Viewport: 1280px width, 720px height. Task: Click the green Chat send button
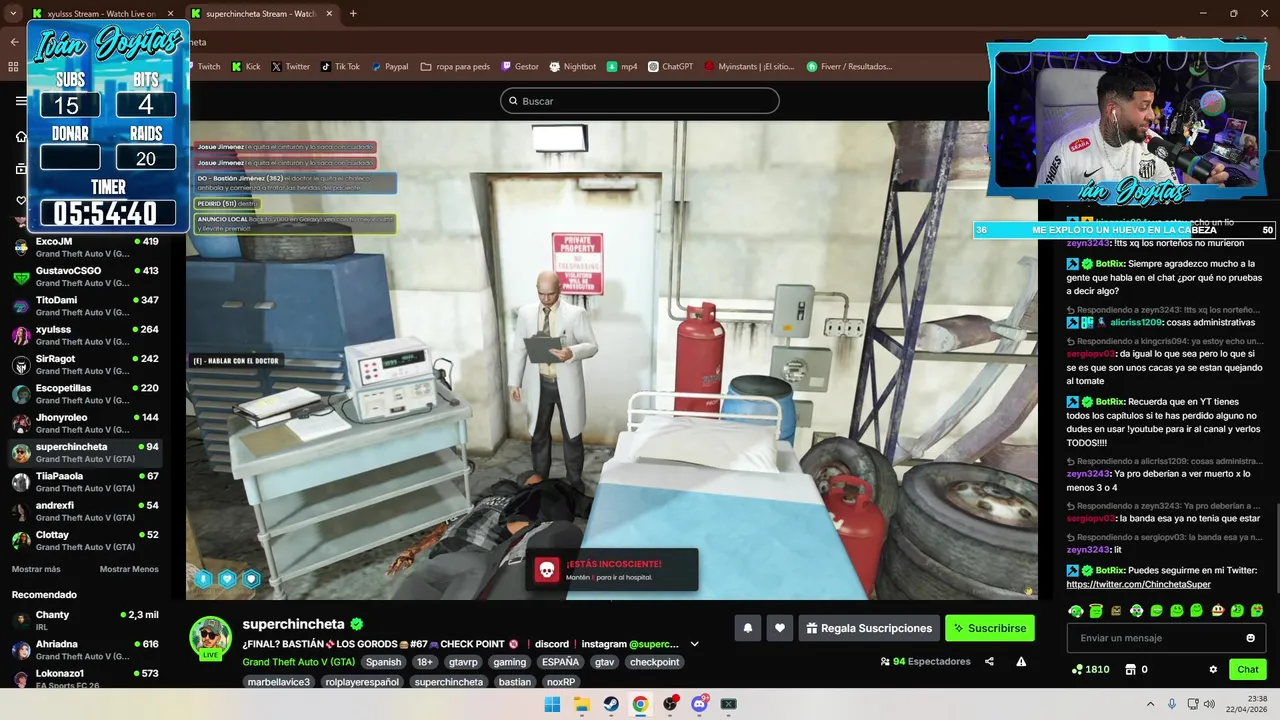[1247, 669]
